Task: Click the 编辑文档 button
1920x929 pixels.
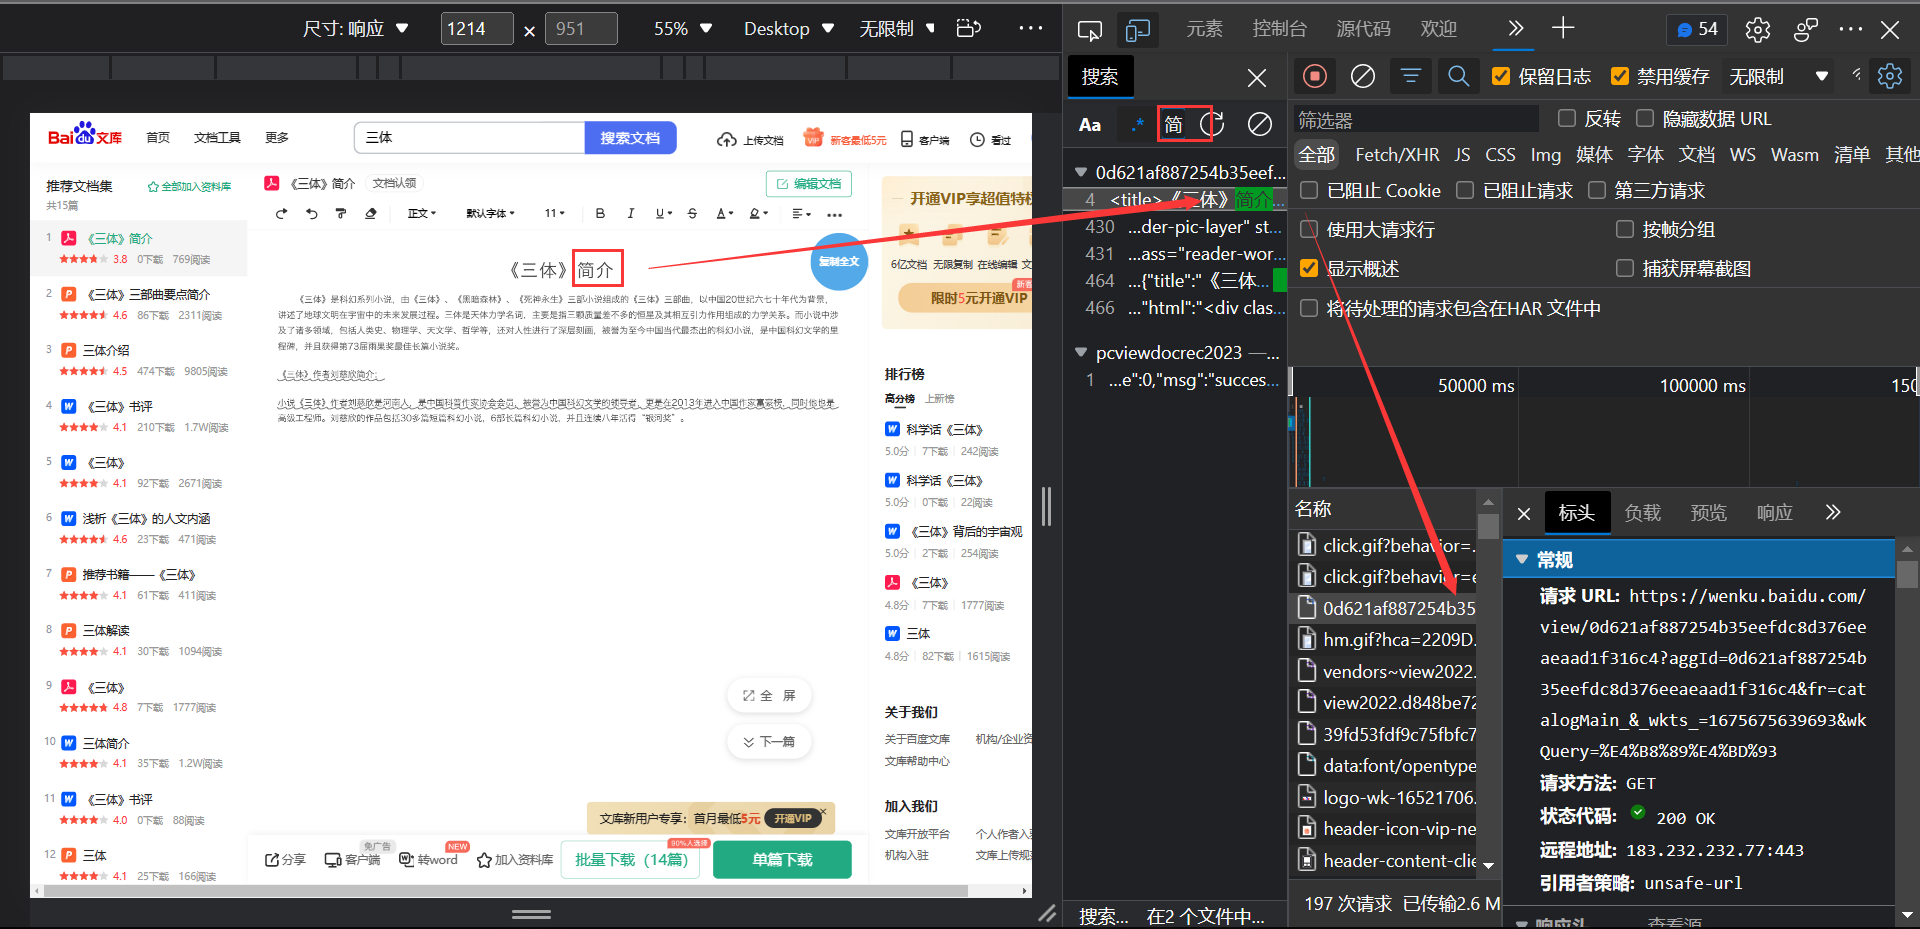Action: pos(809,184)
